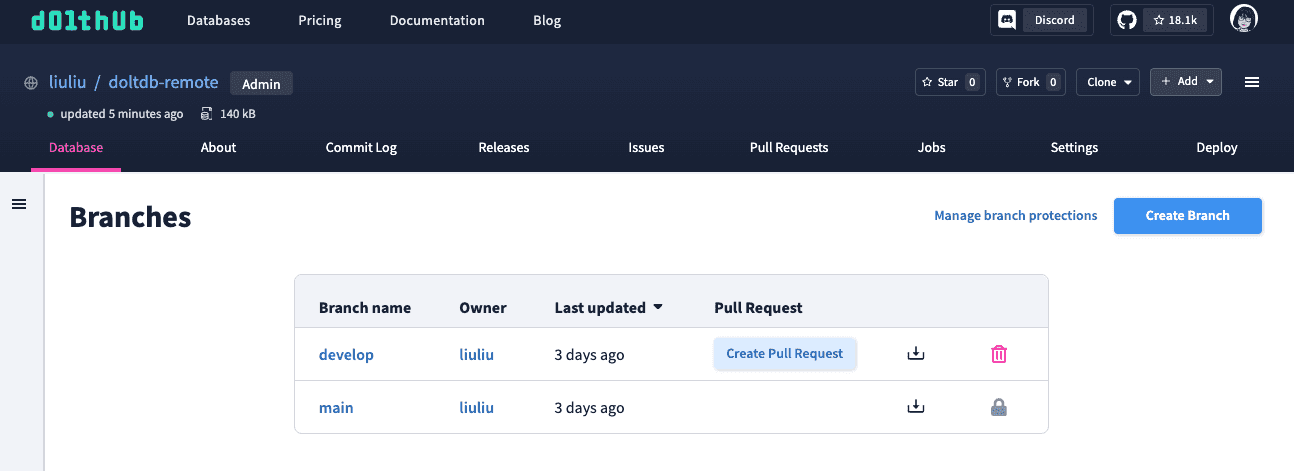
Task: Download the main branch
Action: click(915, 407)
